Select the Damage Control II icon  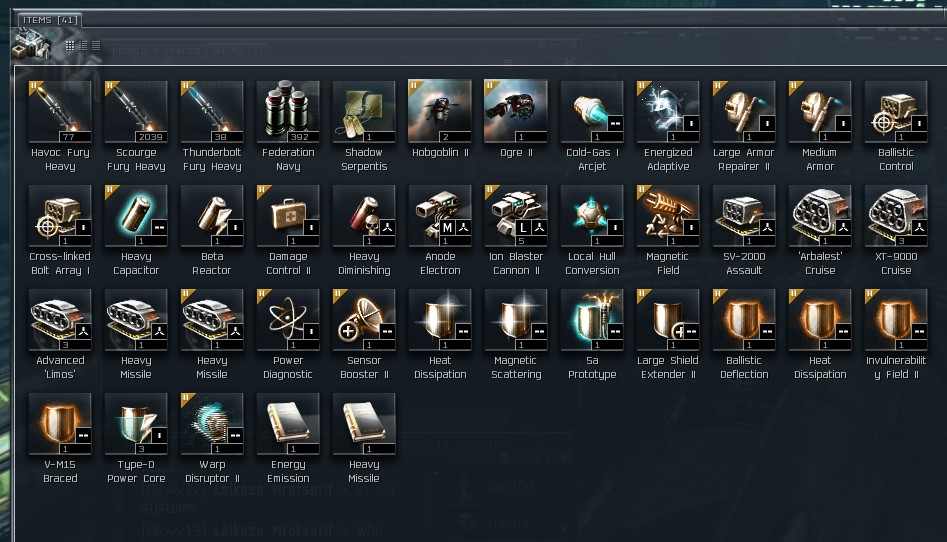288,216
